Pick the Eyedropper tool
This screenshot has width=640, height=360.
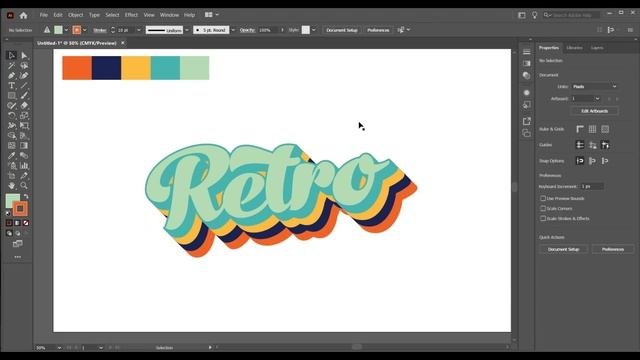tap(11, 156)
